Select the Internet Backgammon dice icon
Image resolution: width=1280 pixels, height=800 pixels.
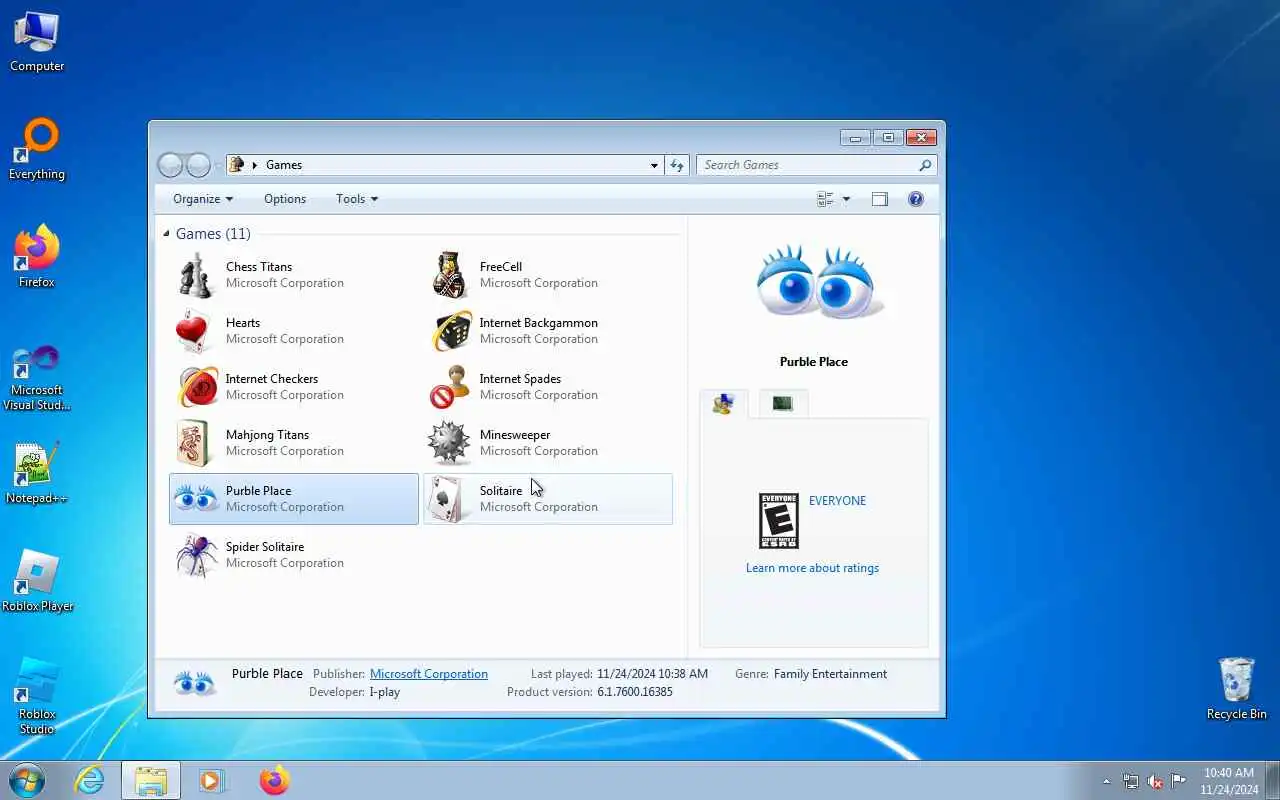[x=450, y=331]
